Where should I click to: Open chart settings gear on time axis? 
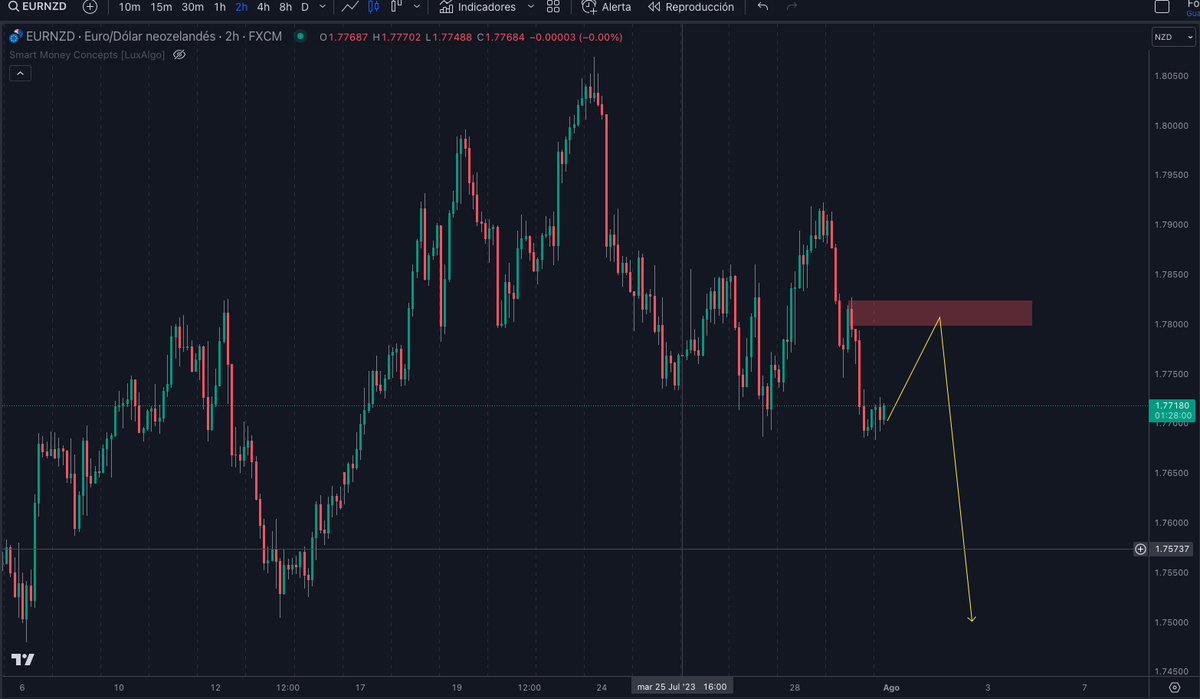[x=1173, y=687]
